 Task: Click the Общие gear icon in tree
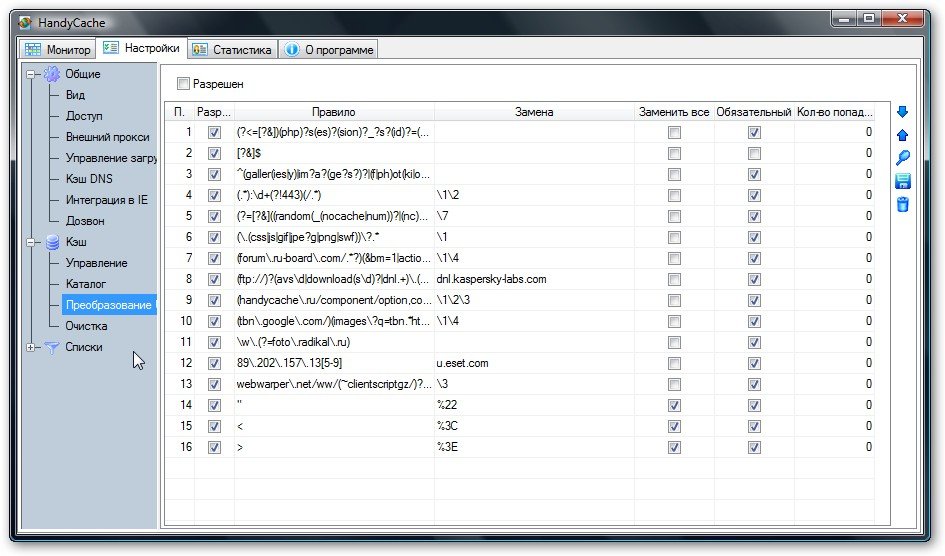click(52, 74)
